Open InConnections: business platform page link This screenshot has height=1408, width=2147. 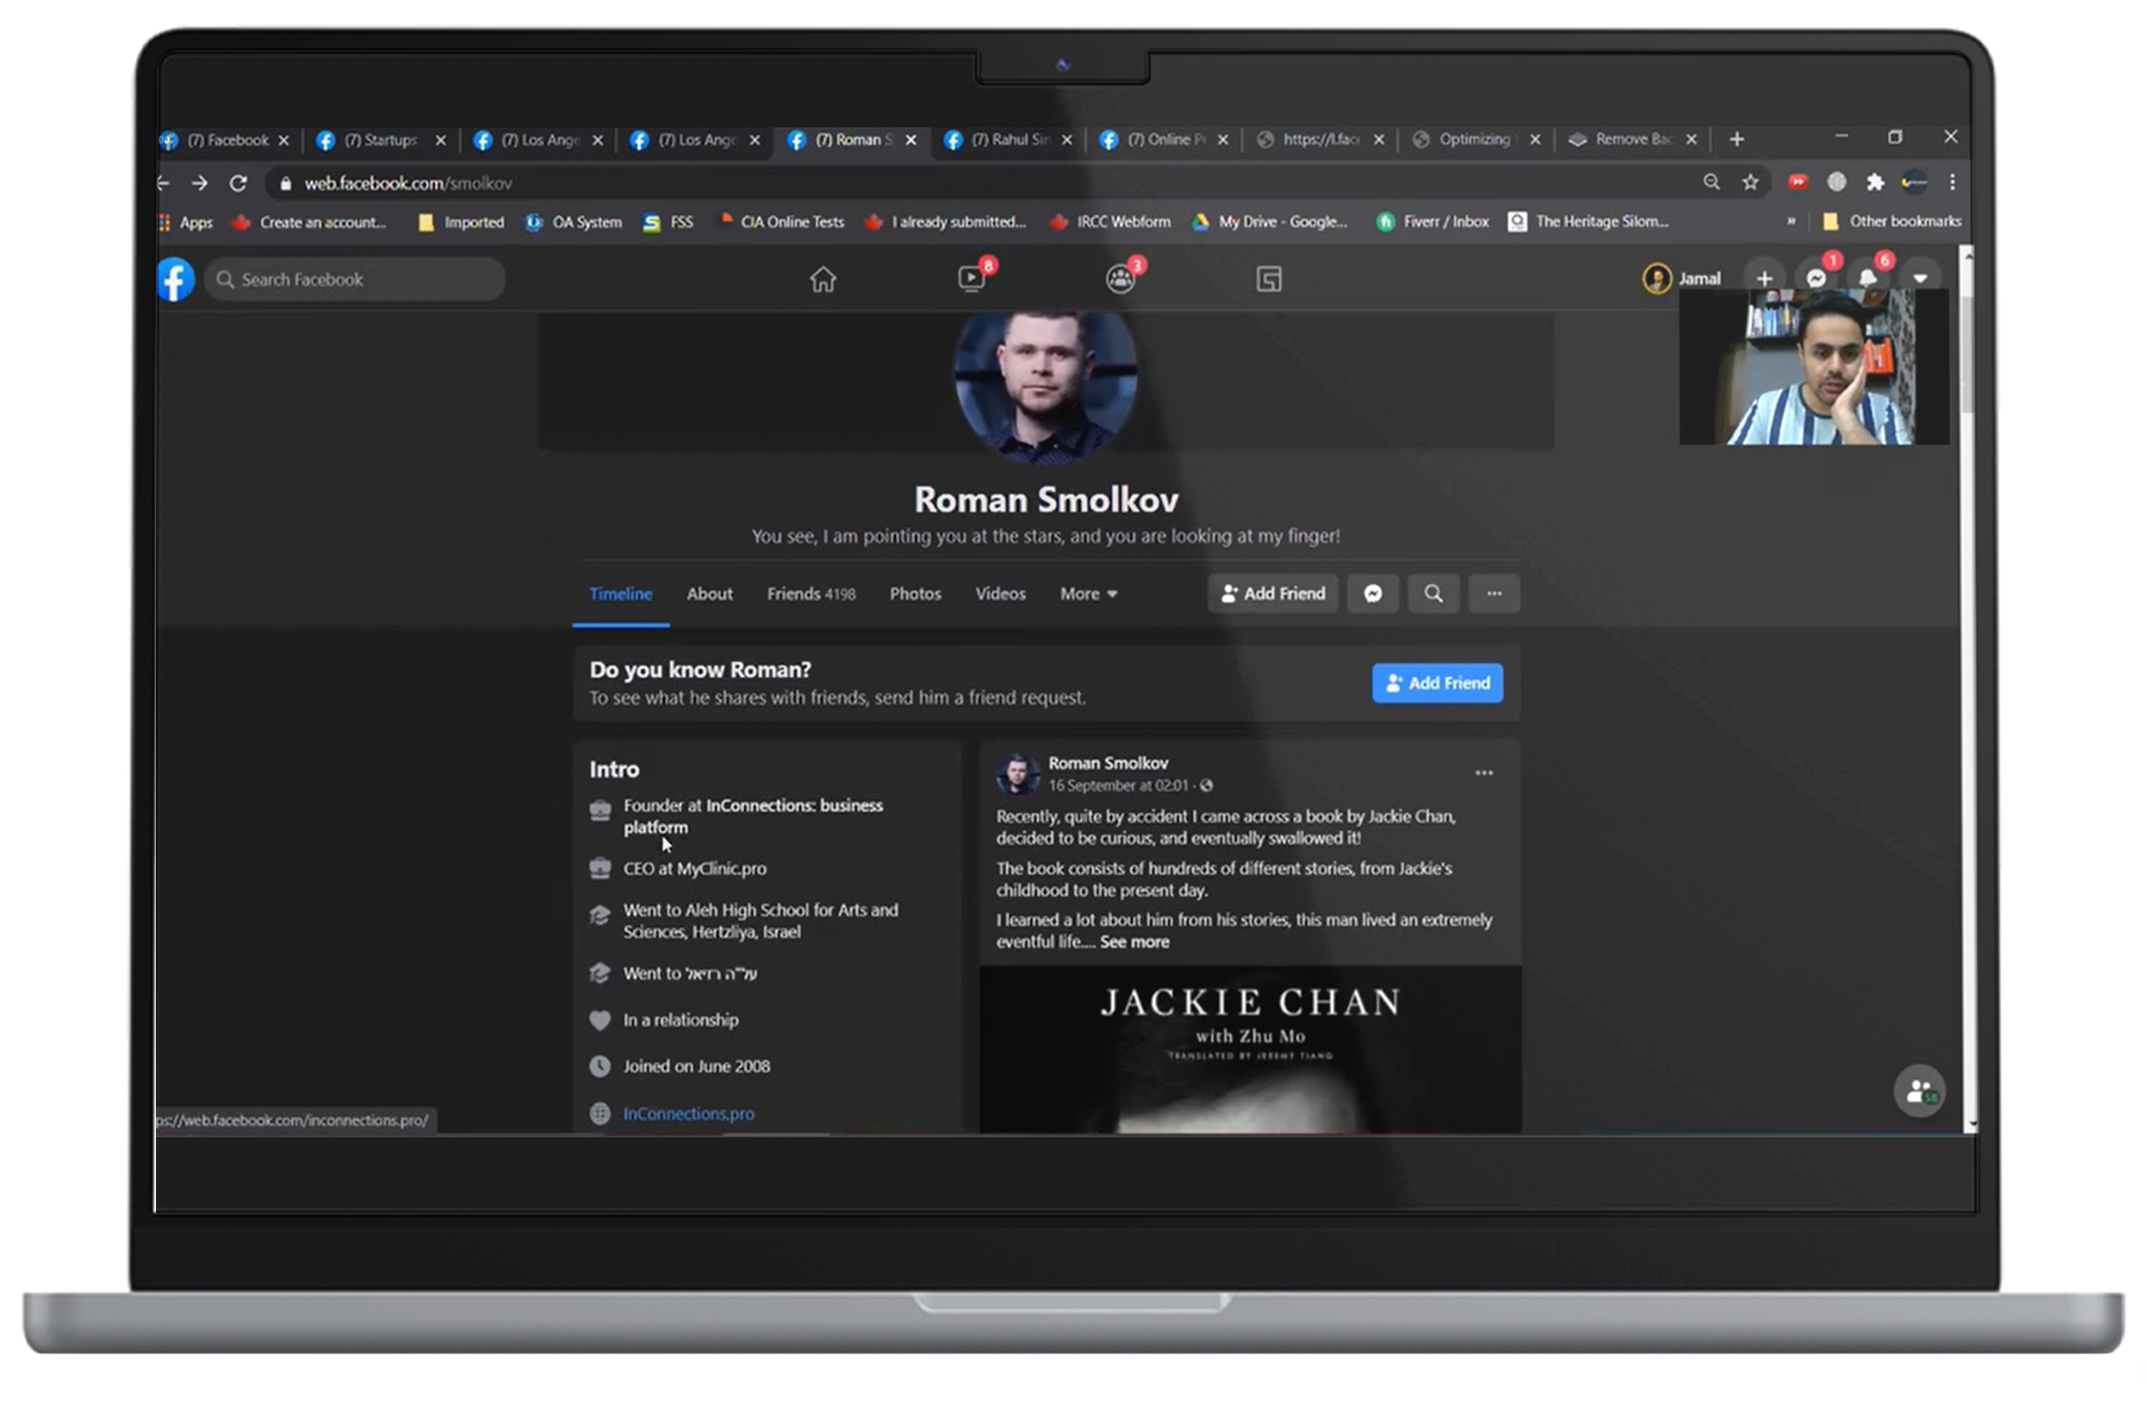[753, 816]
